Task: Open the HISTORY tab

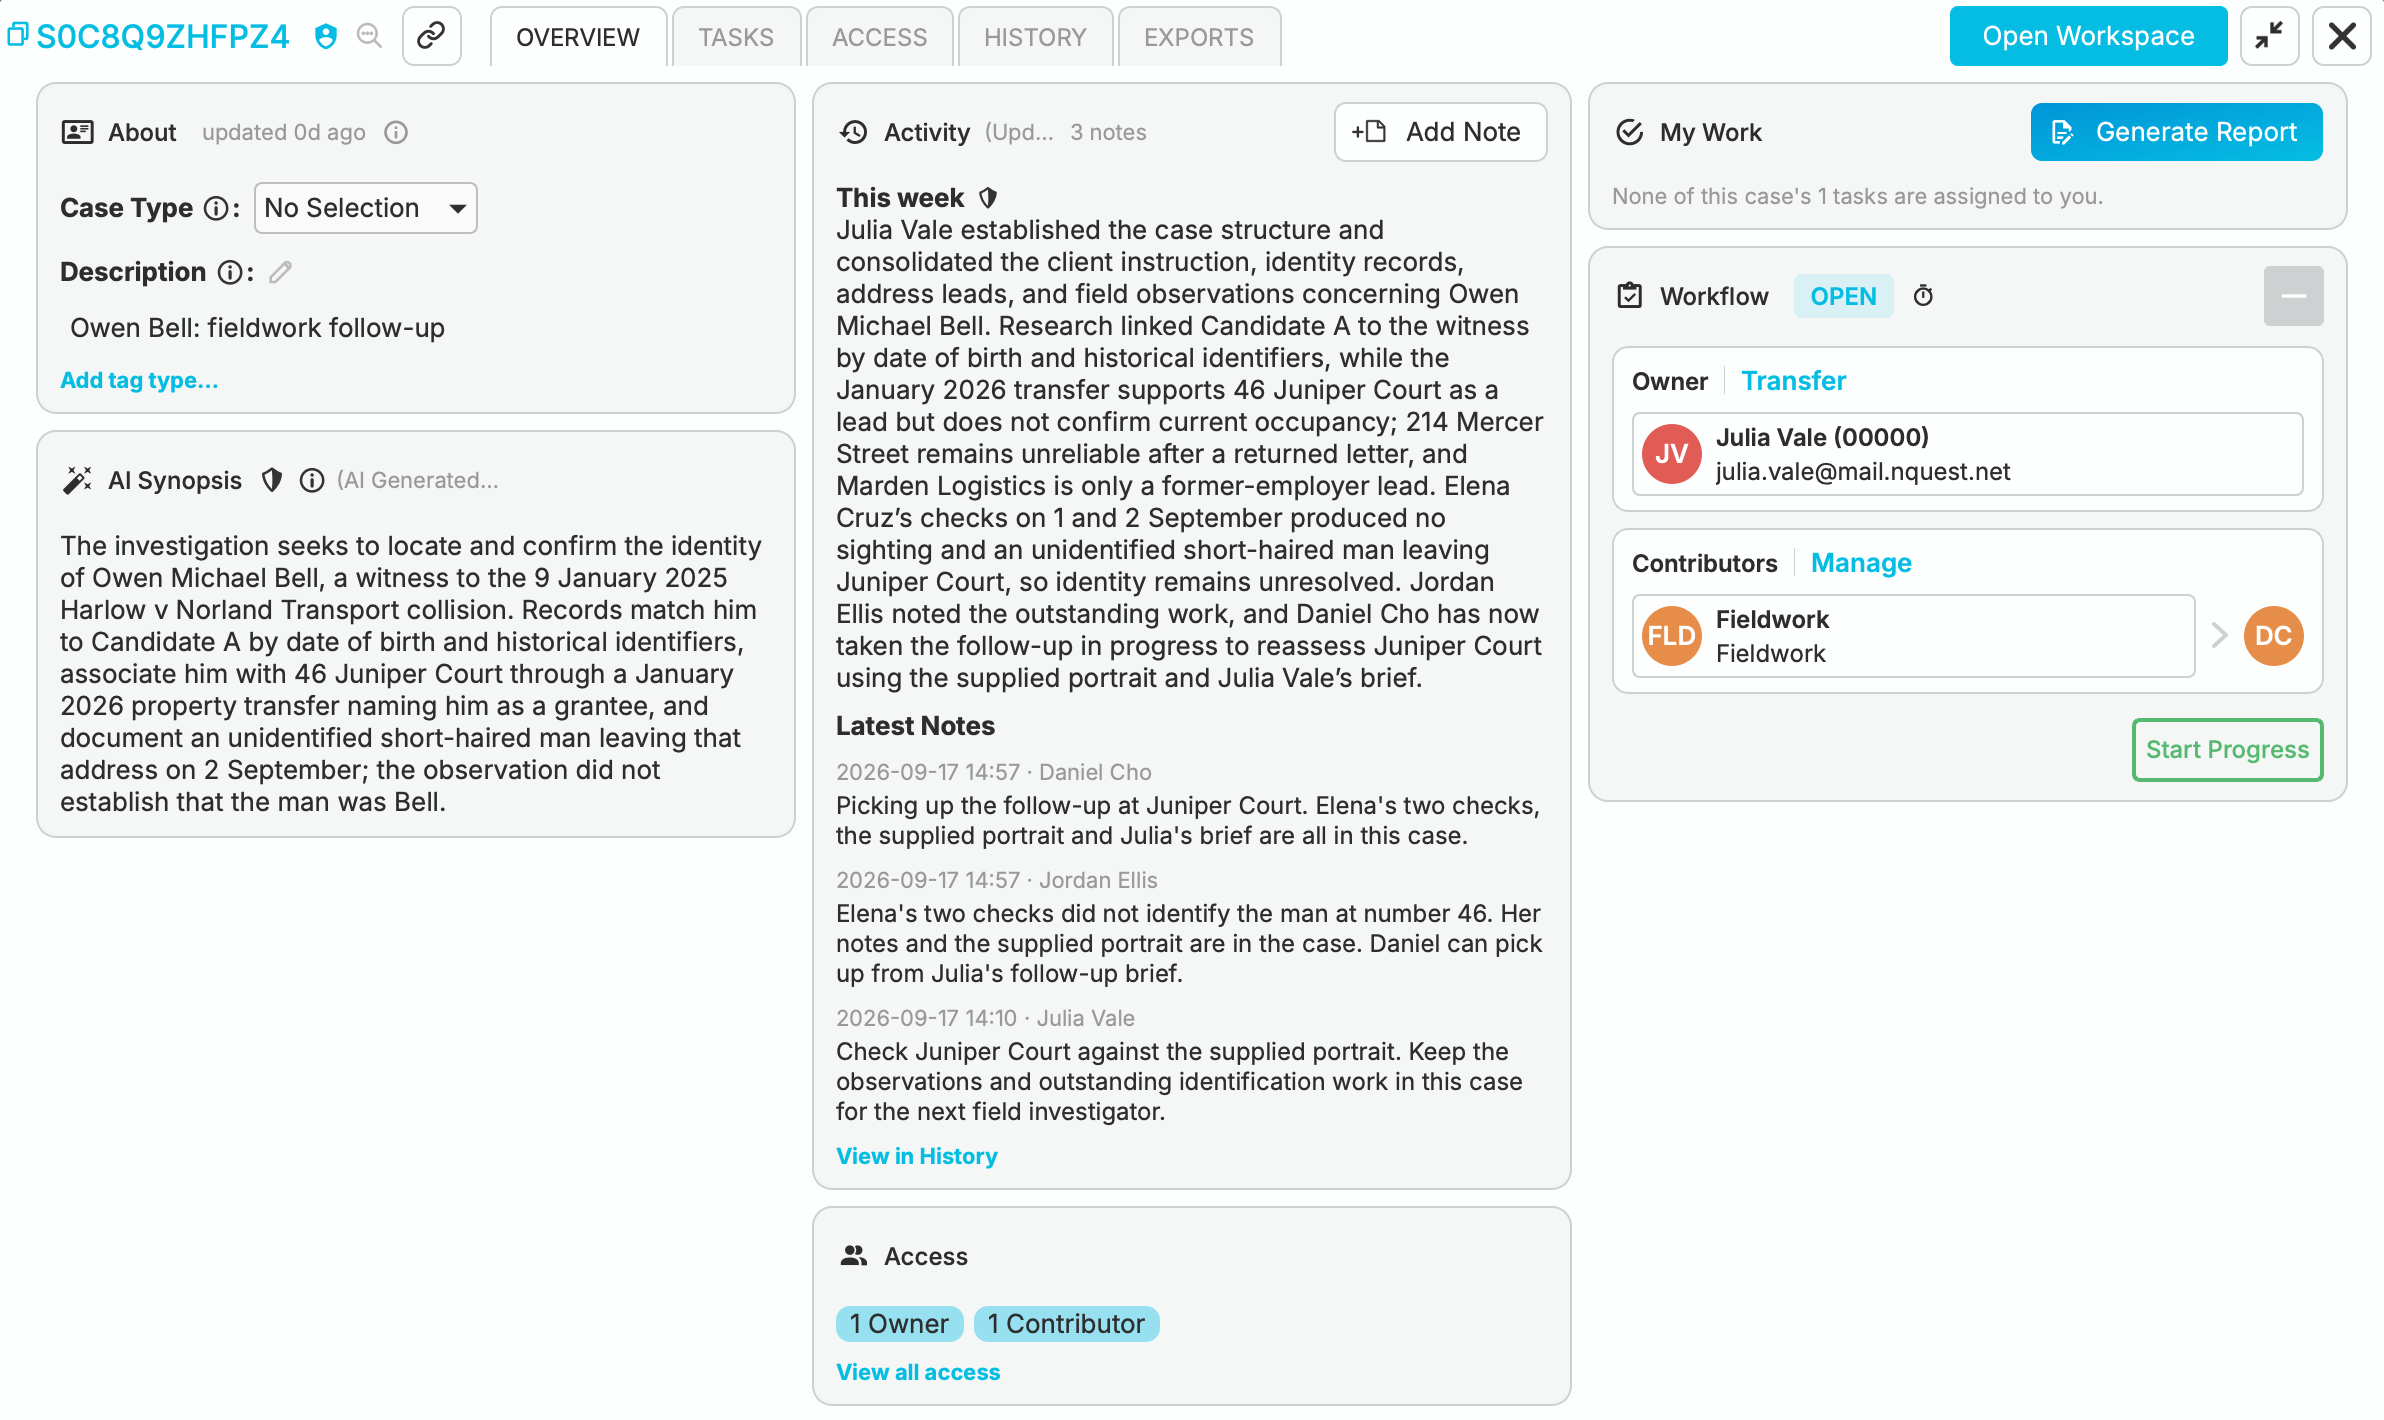Action: coord(1035,37)
